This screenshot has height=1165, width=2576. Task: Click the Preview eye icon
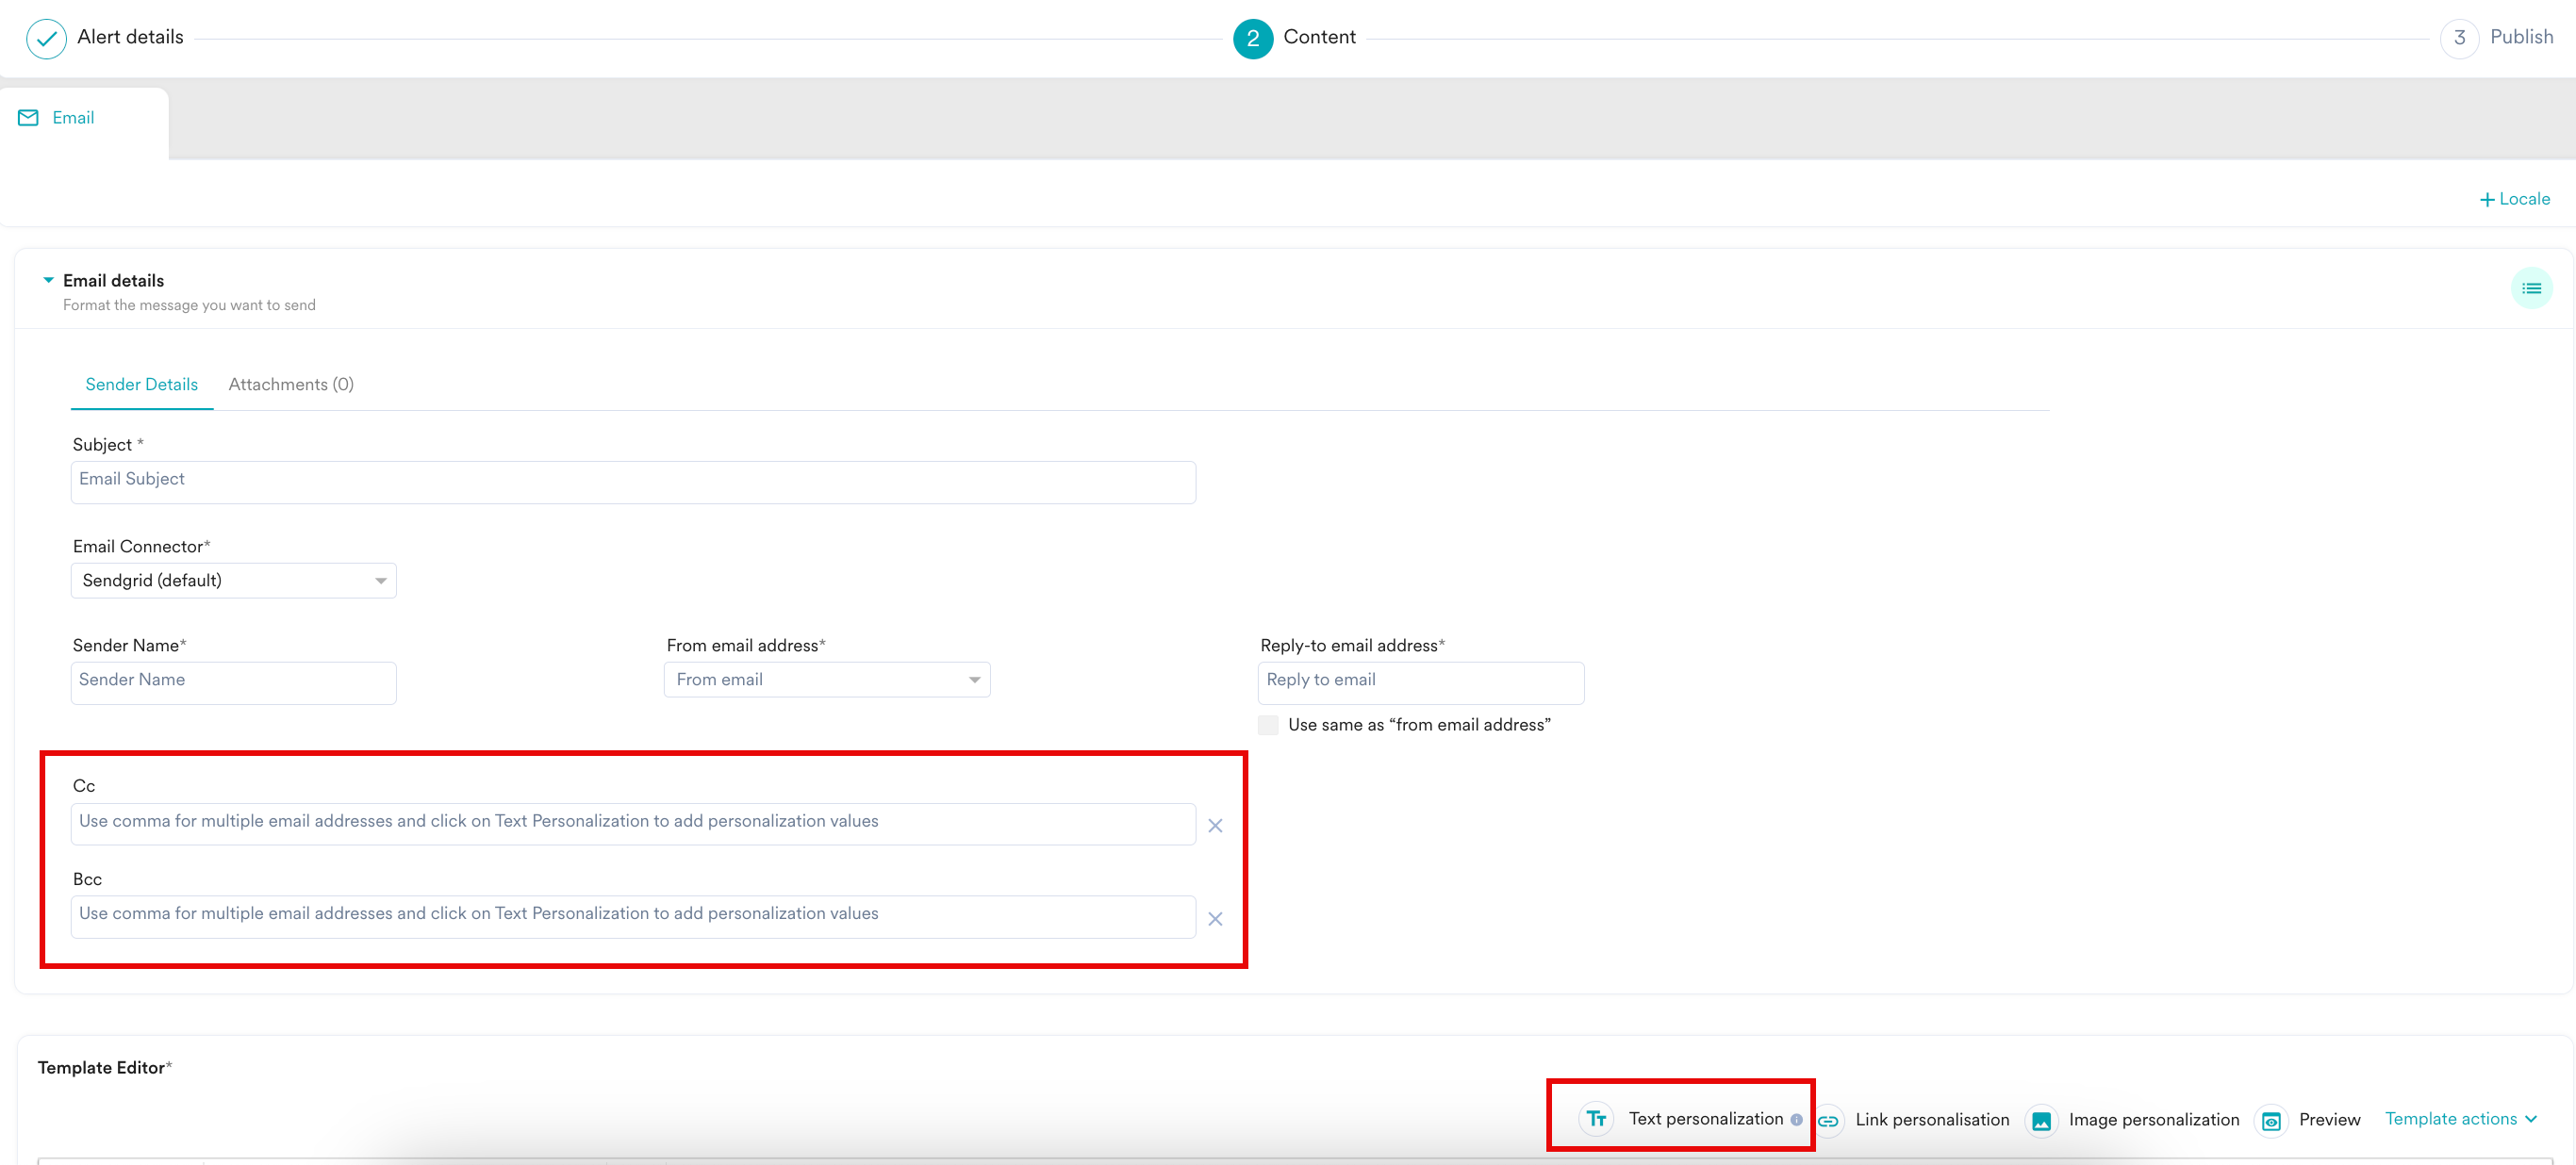point(2271,1120)
